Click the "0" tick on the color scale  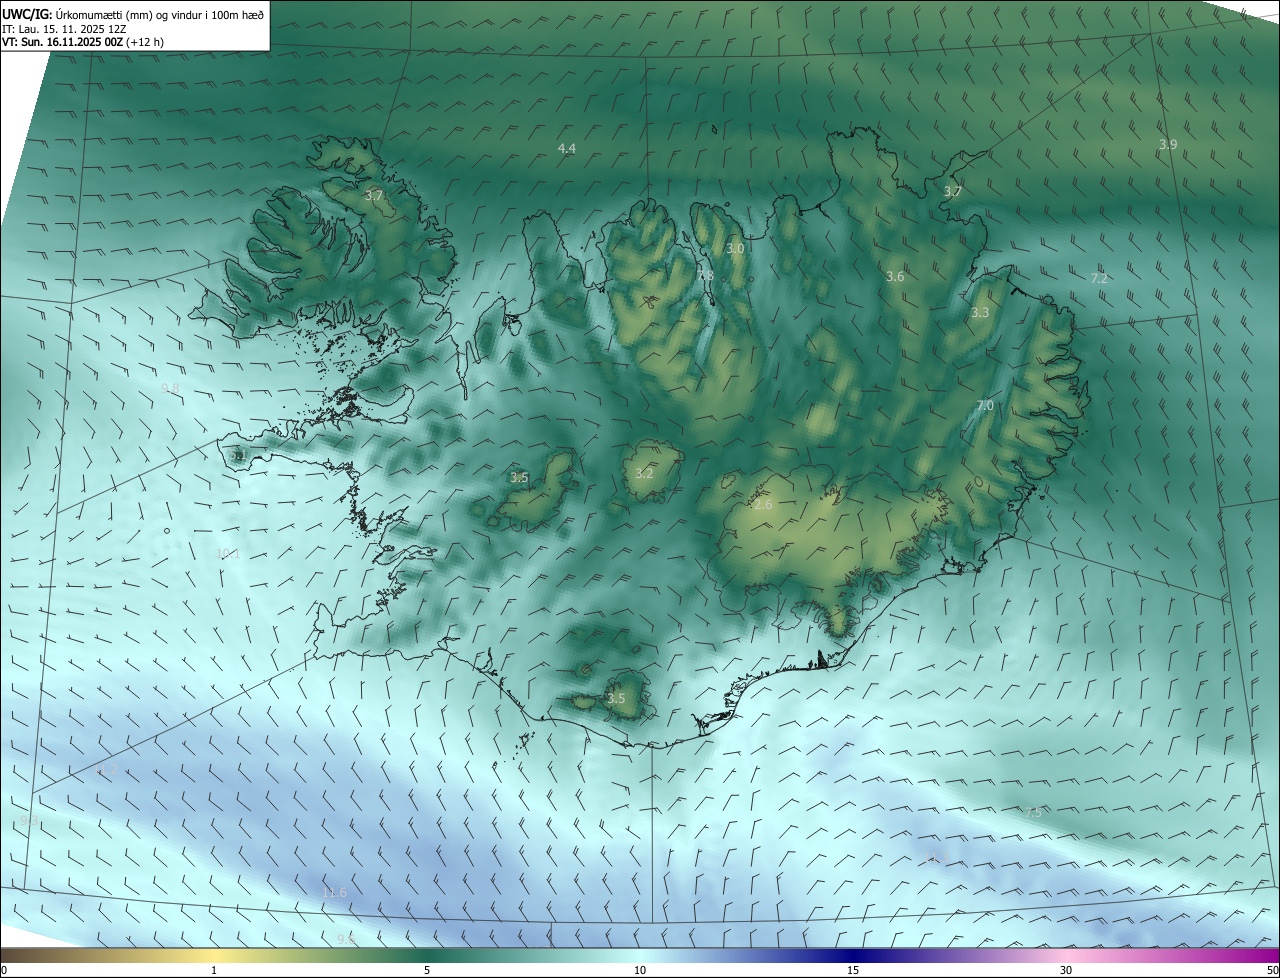[x=4, y=970]
